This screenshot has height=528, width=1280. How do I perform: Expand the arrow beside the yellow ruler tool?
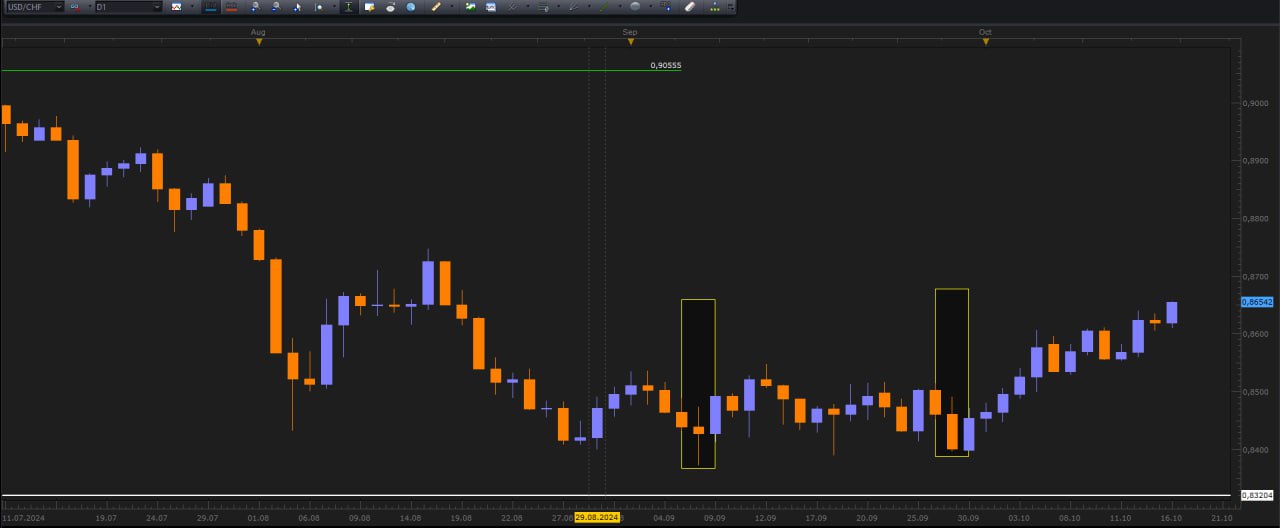452,6
